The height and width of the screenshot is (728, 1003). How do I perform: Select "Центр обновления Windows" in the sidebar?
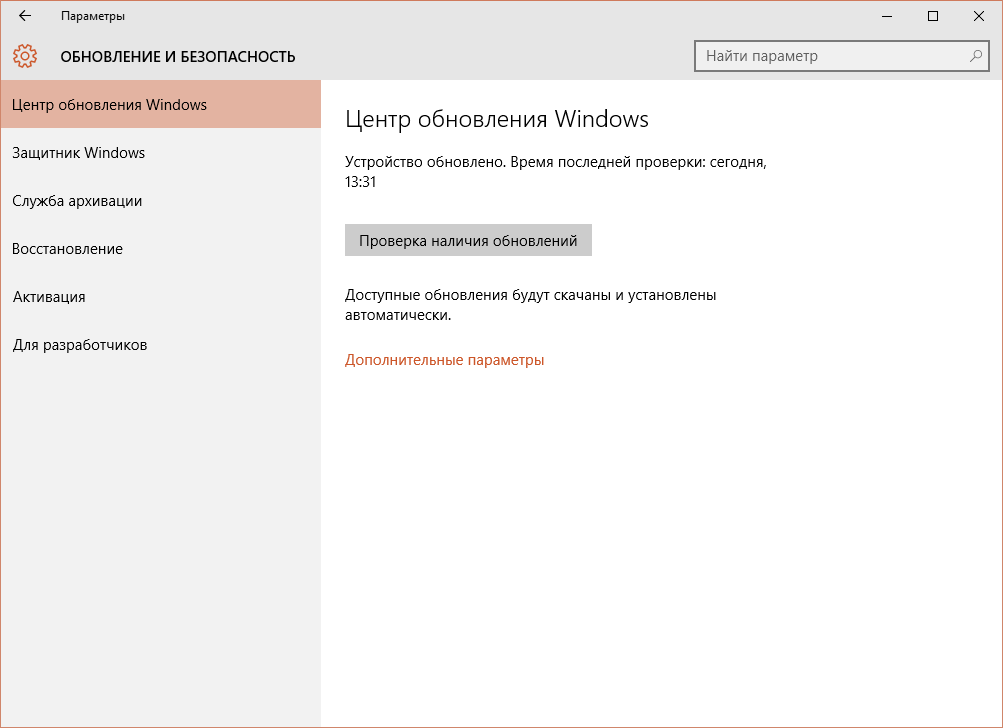161,104
